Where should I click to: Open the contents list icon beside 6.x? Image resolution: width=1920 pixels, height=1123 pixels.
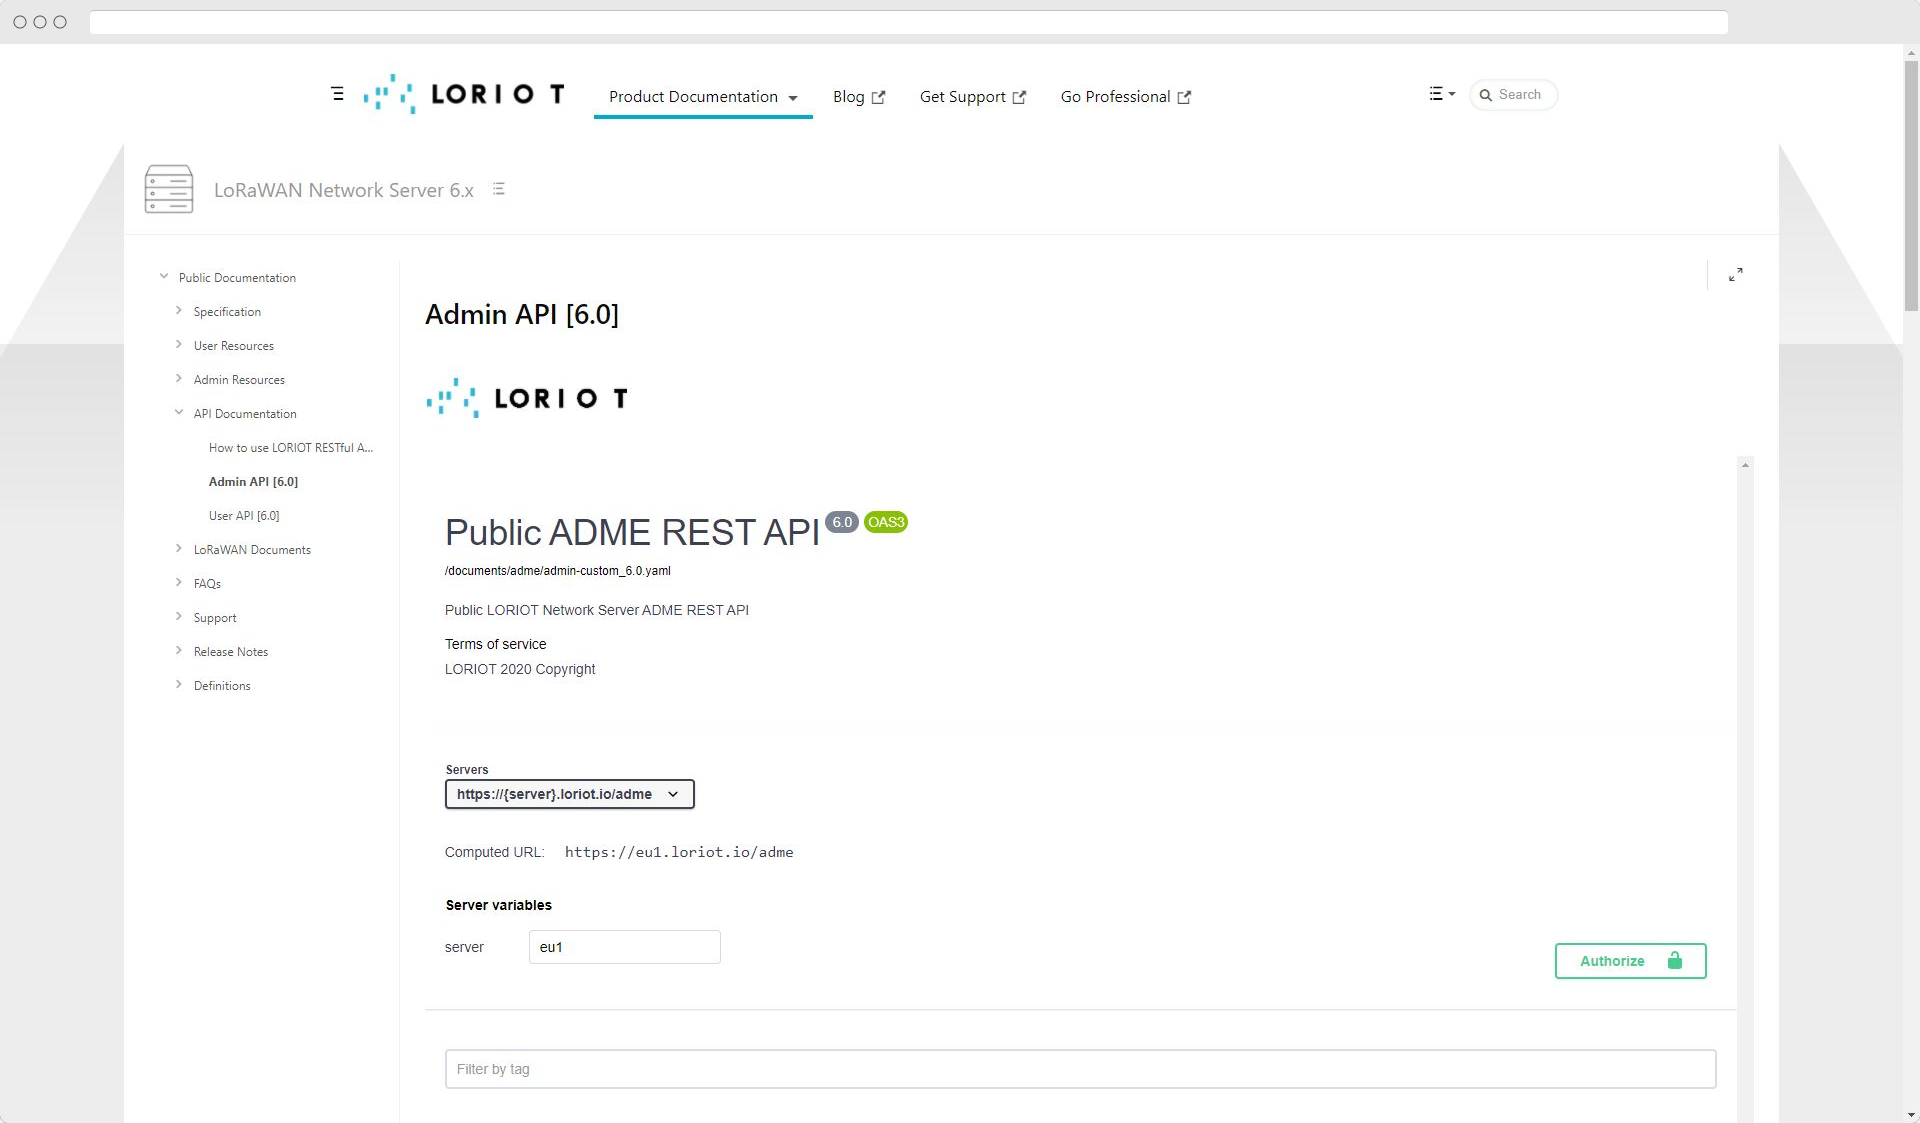click(498, 189)
